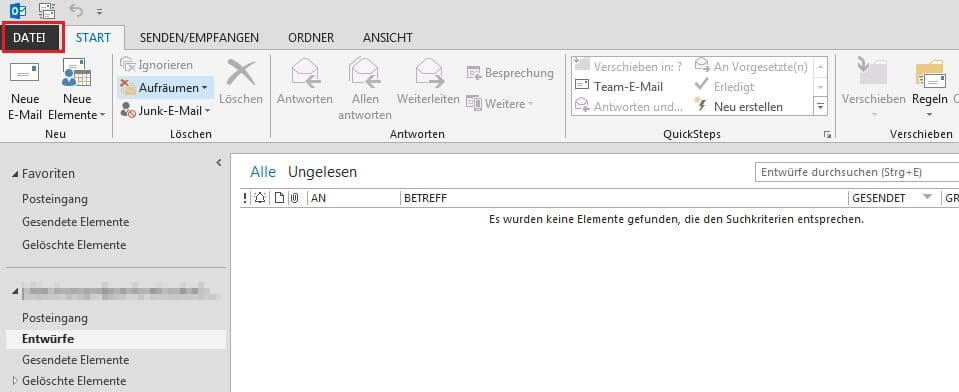Filter by Ungelesen messages
959x392 pixels.
(x=322, y=172)
